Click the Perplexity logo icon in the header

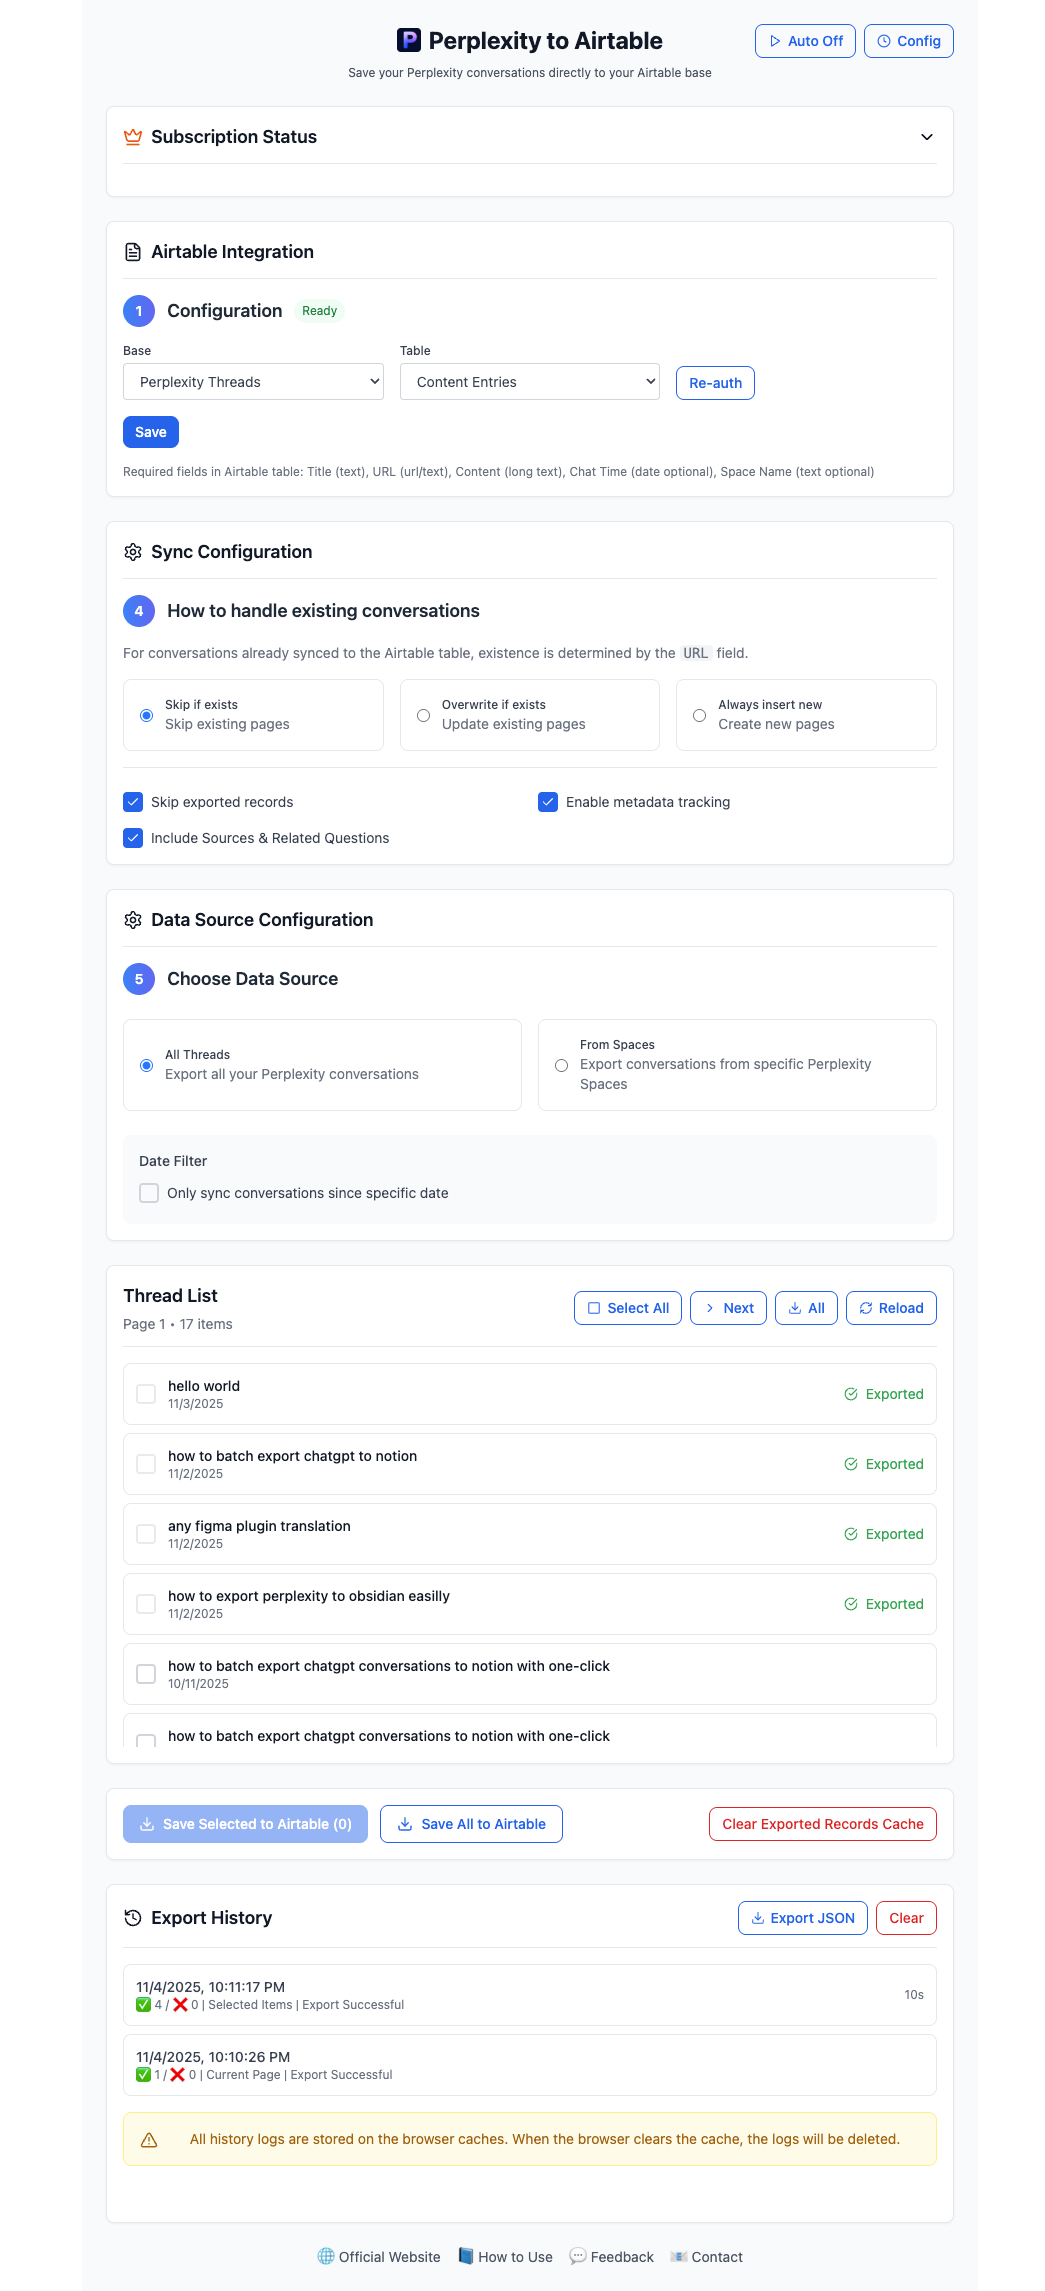click(408, 41)
